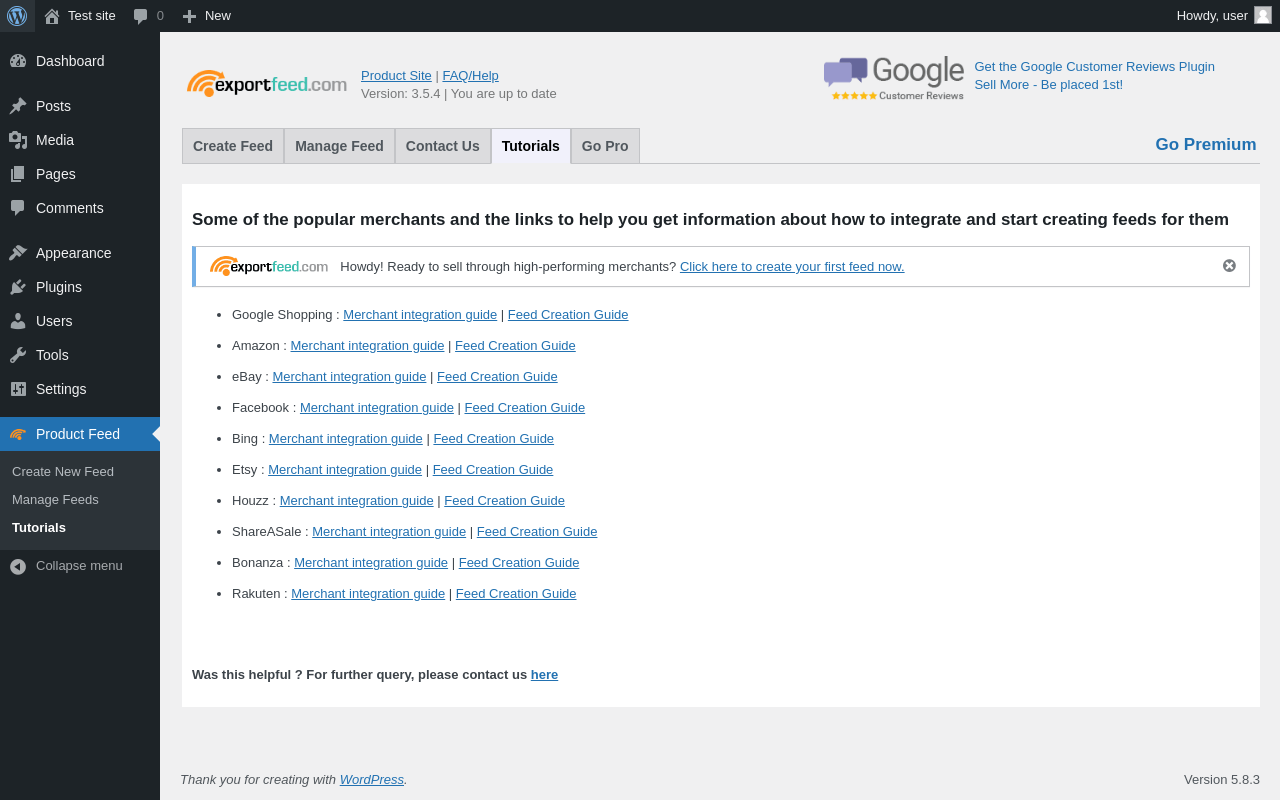Switch to the Create Feed tab
The height and width of the screenshot is (800, 1280).
point(233,146)
